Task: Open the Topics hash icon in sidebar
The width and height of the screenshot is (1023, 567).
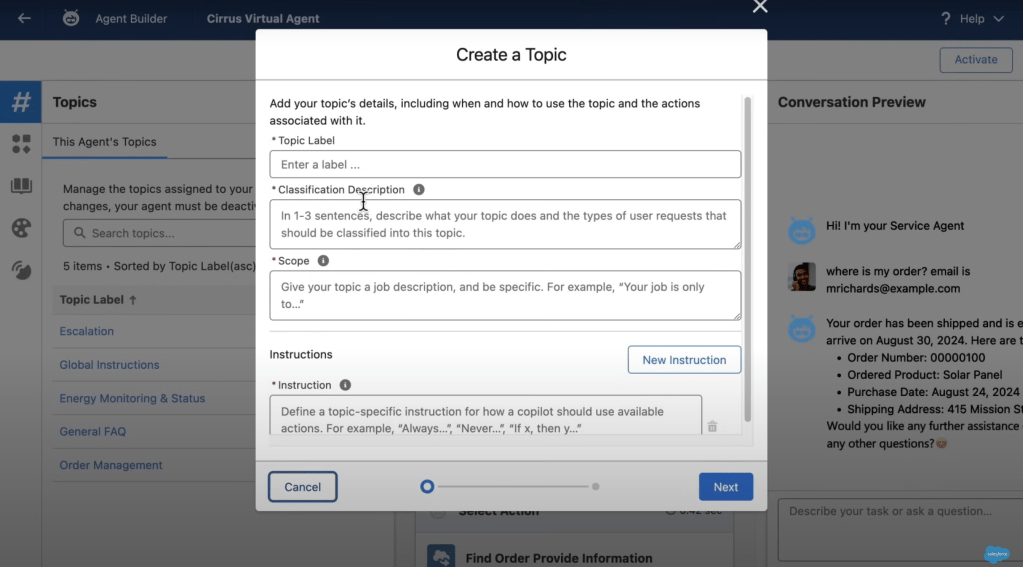Action: (x=21, y=102)
